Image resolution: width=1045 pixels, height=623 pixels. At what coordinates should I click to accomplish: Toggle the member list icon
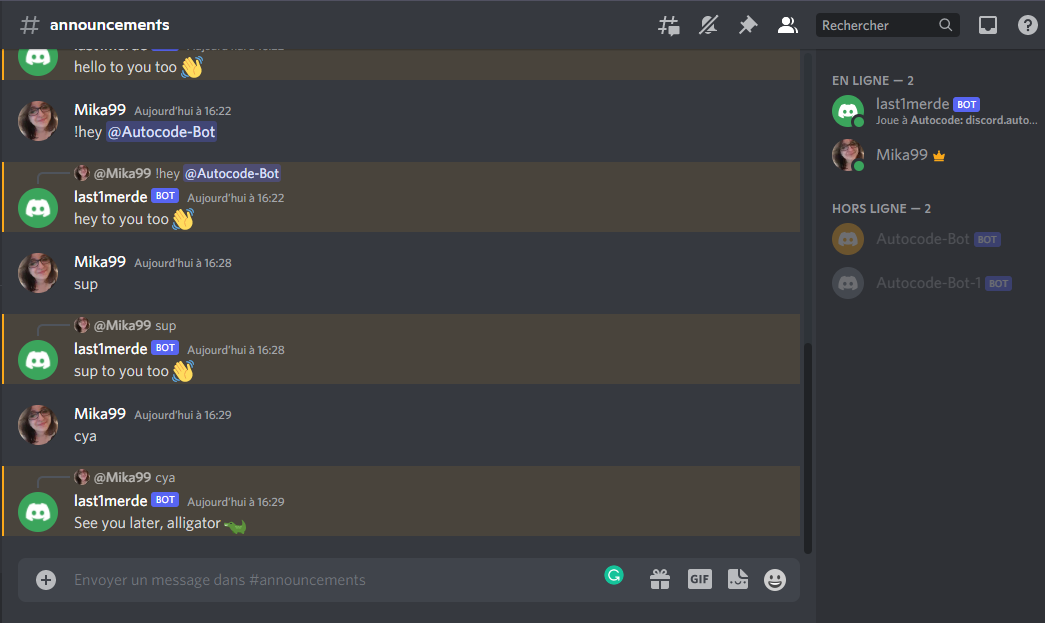tap(787, 25)
